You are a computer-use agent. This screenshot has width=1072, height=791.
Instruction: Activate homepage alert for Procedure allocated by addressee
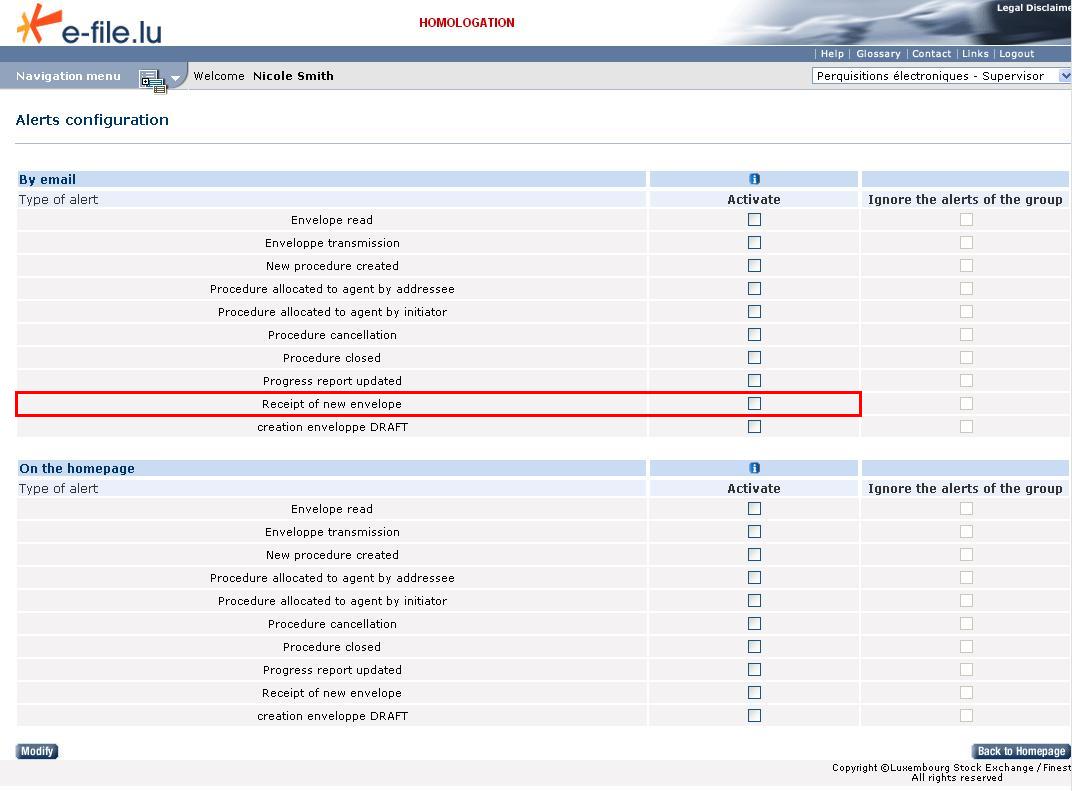pyautogui.click(x=754, y=578)
